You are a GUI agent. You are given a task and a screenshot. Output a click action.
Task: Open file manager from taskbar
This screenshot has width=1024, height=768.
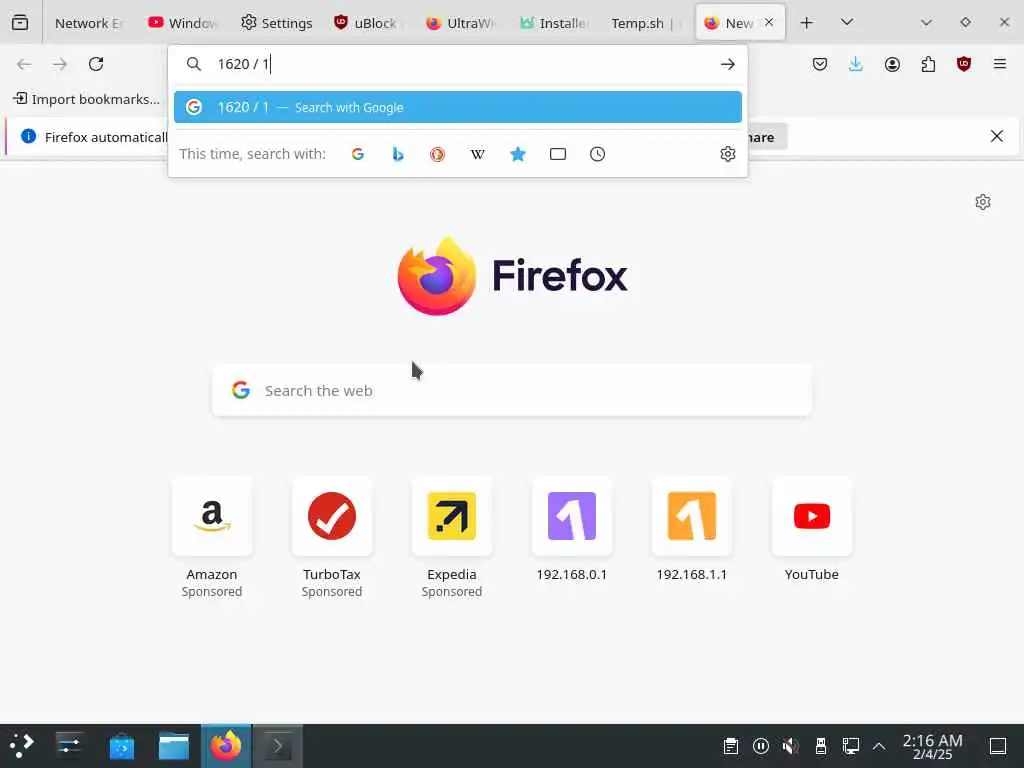174,746
